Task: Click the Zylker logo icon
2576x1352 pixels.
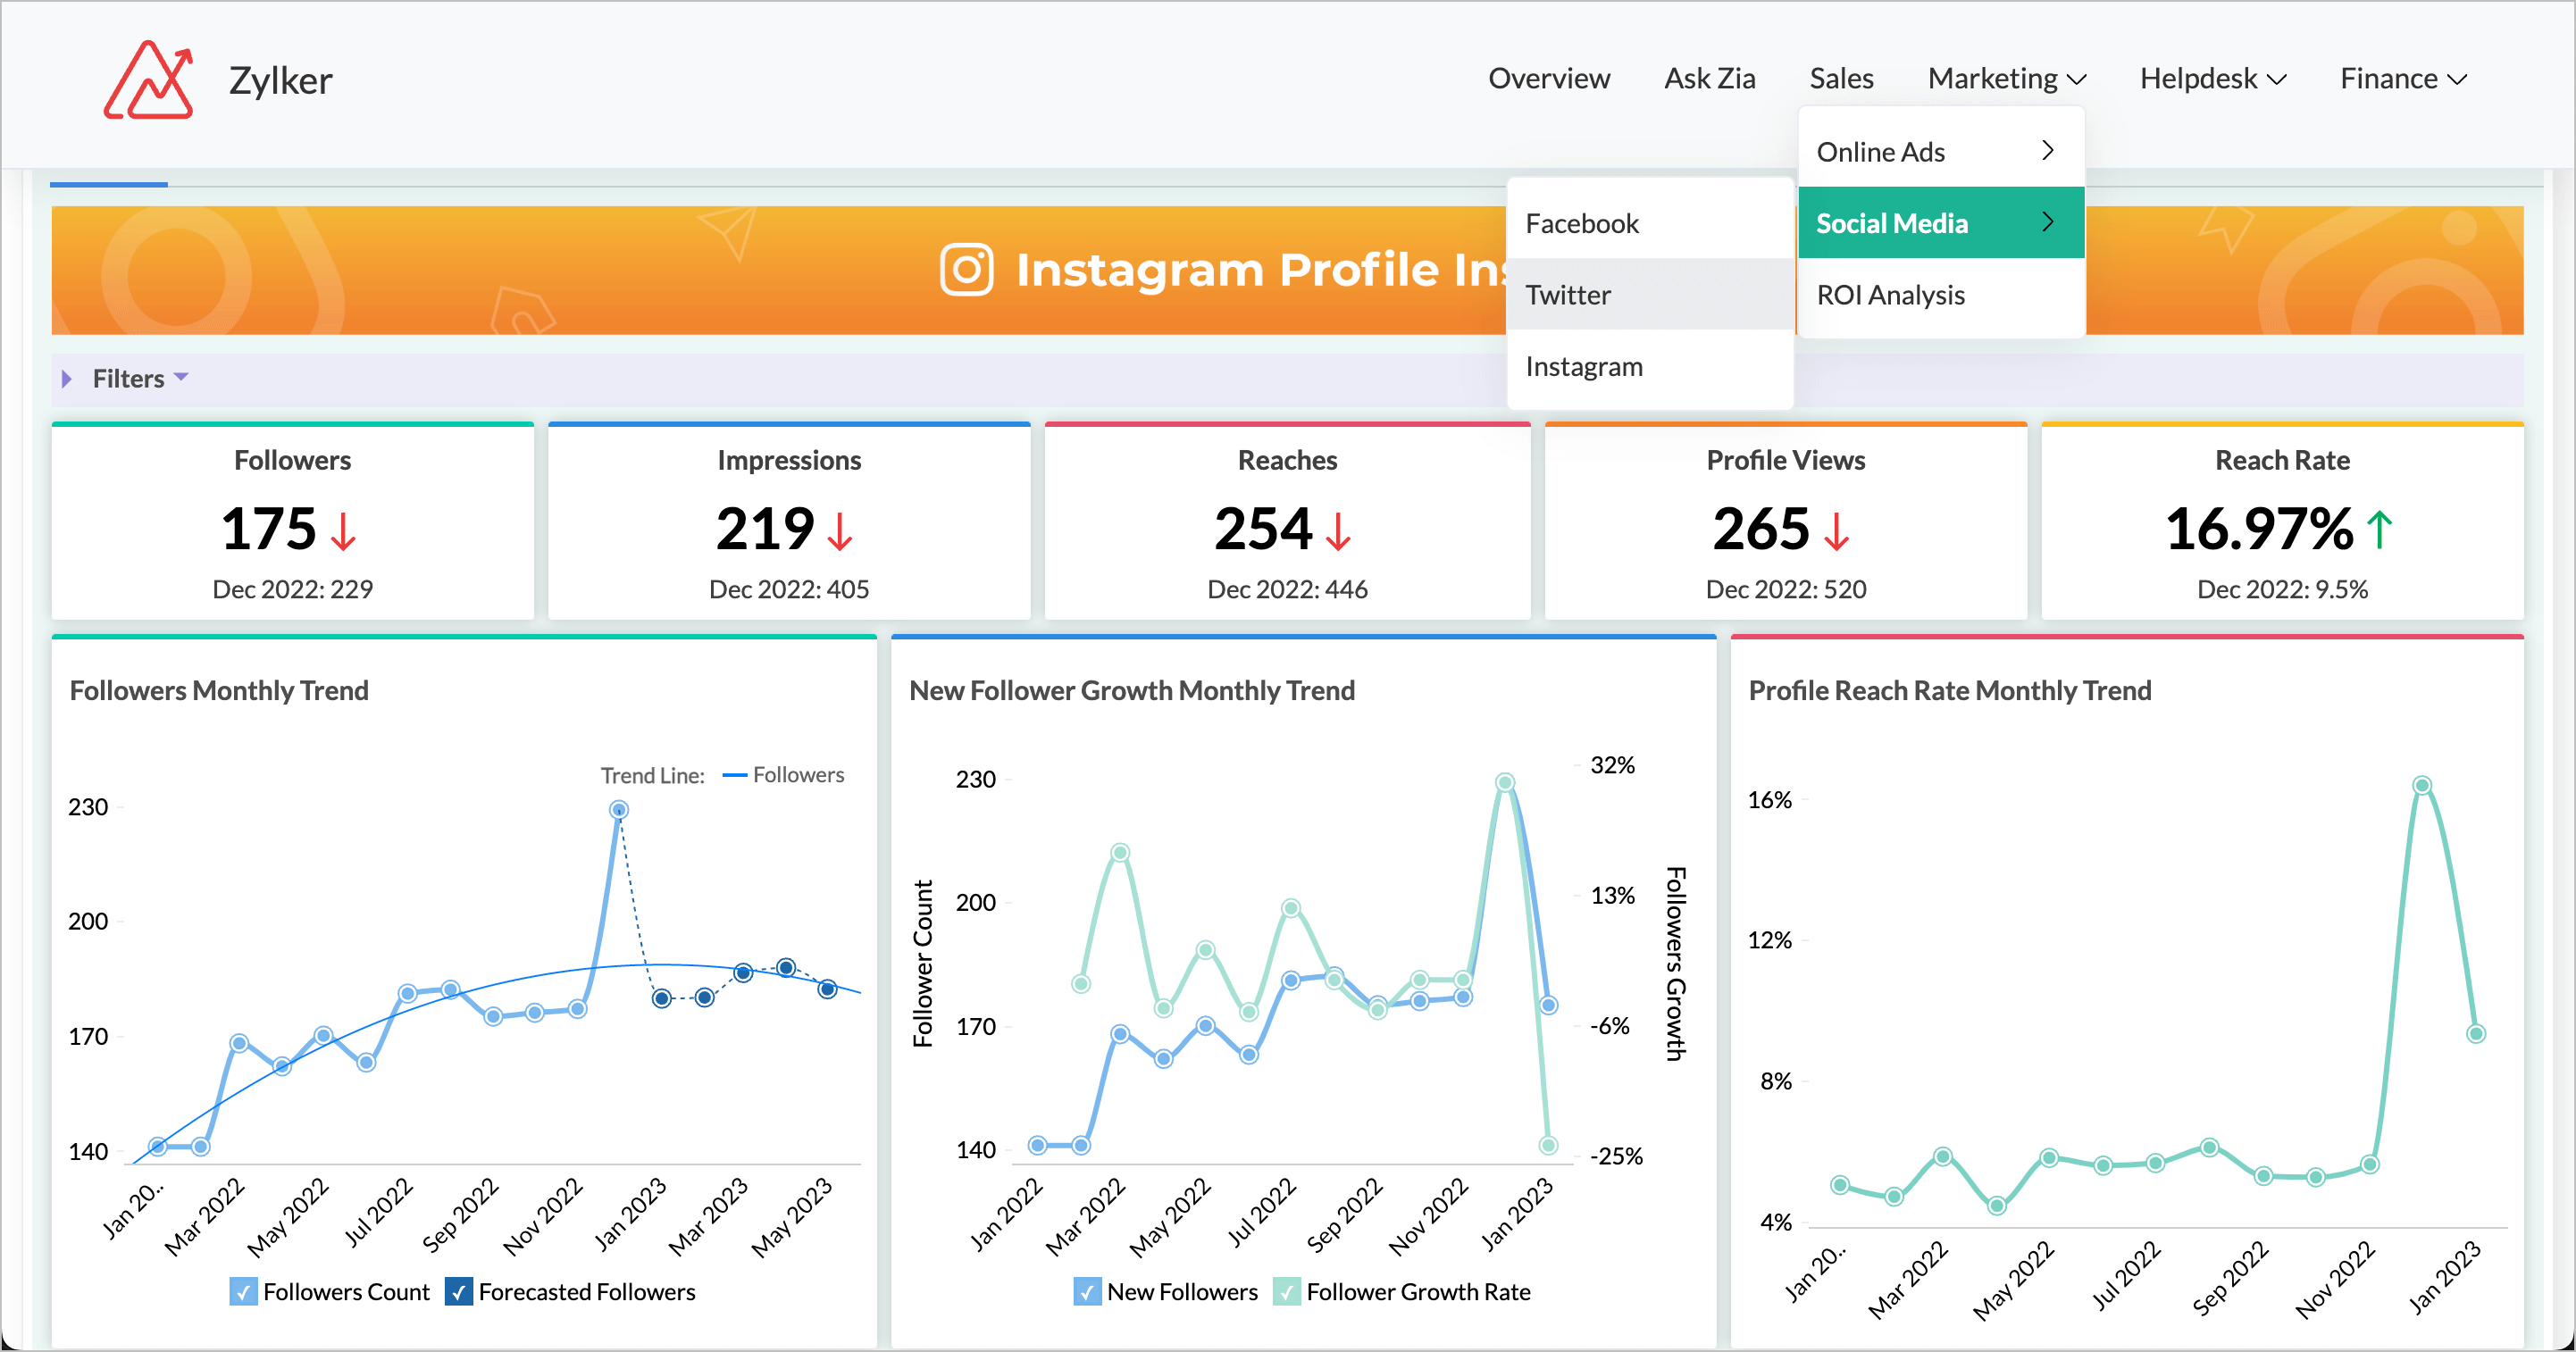Action: pyautogui.click(x=150, y=78)
